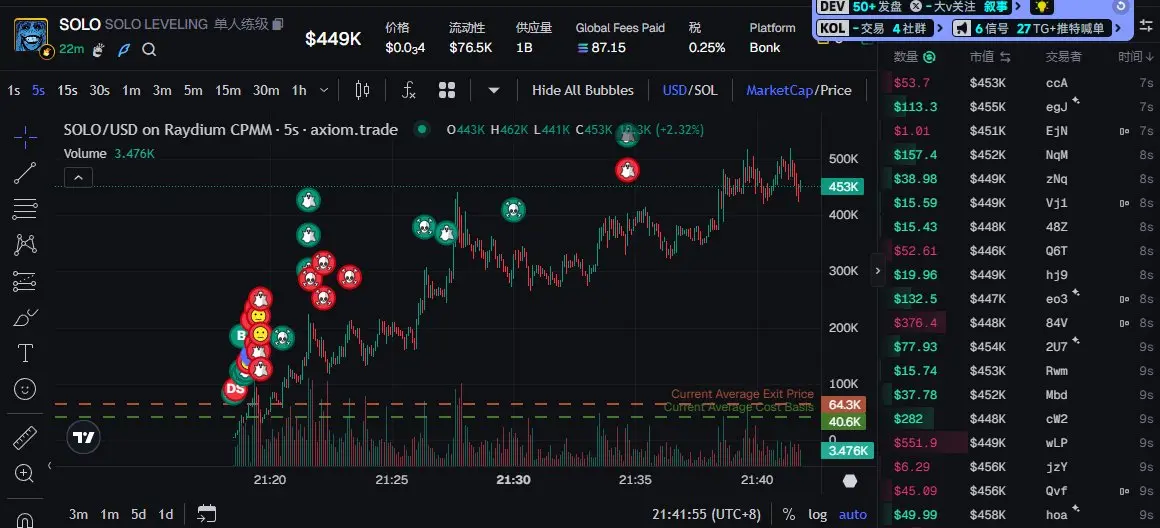Select the trend line drawing tool
The image size is (1160, 528).
[25, 173]
